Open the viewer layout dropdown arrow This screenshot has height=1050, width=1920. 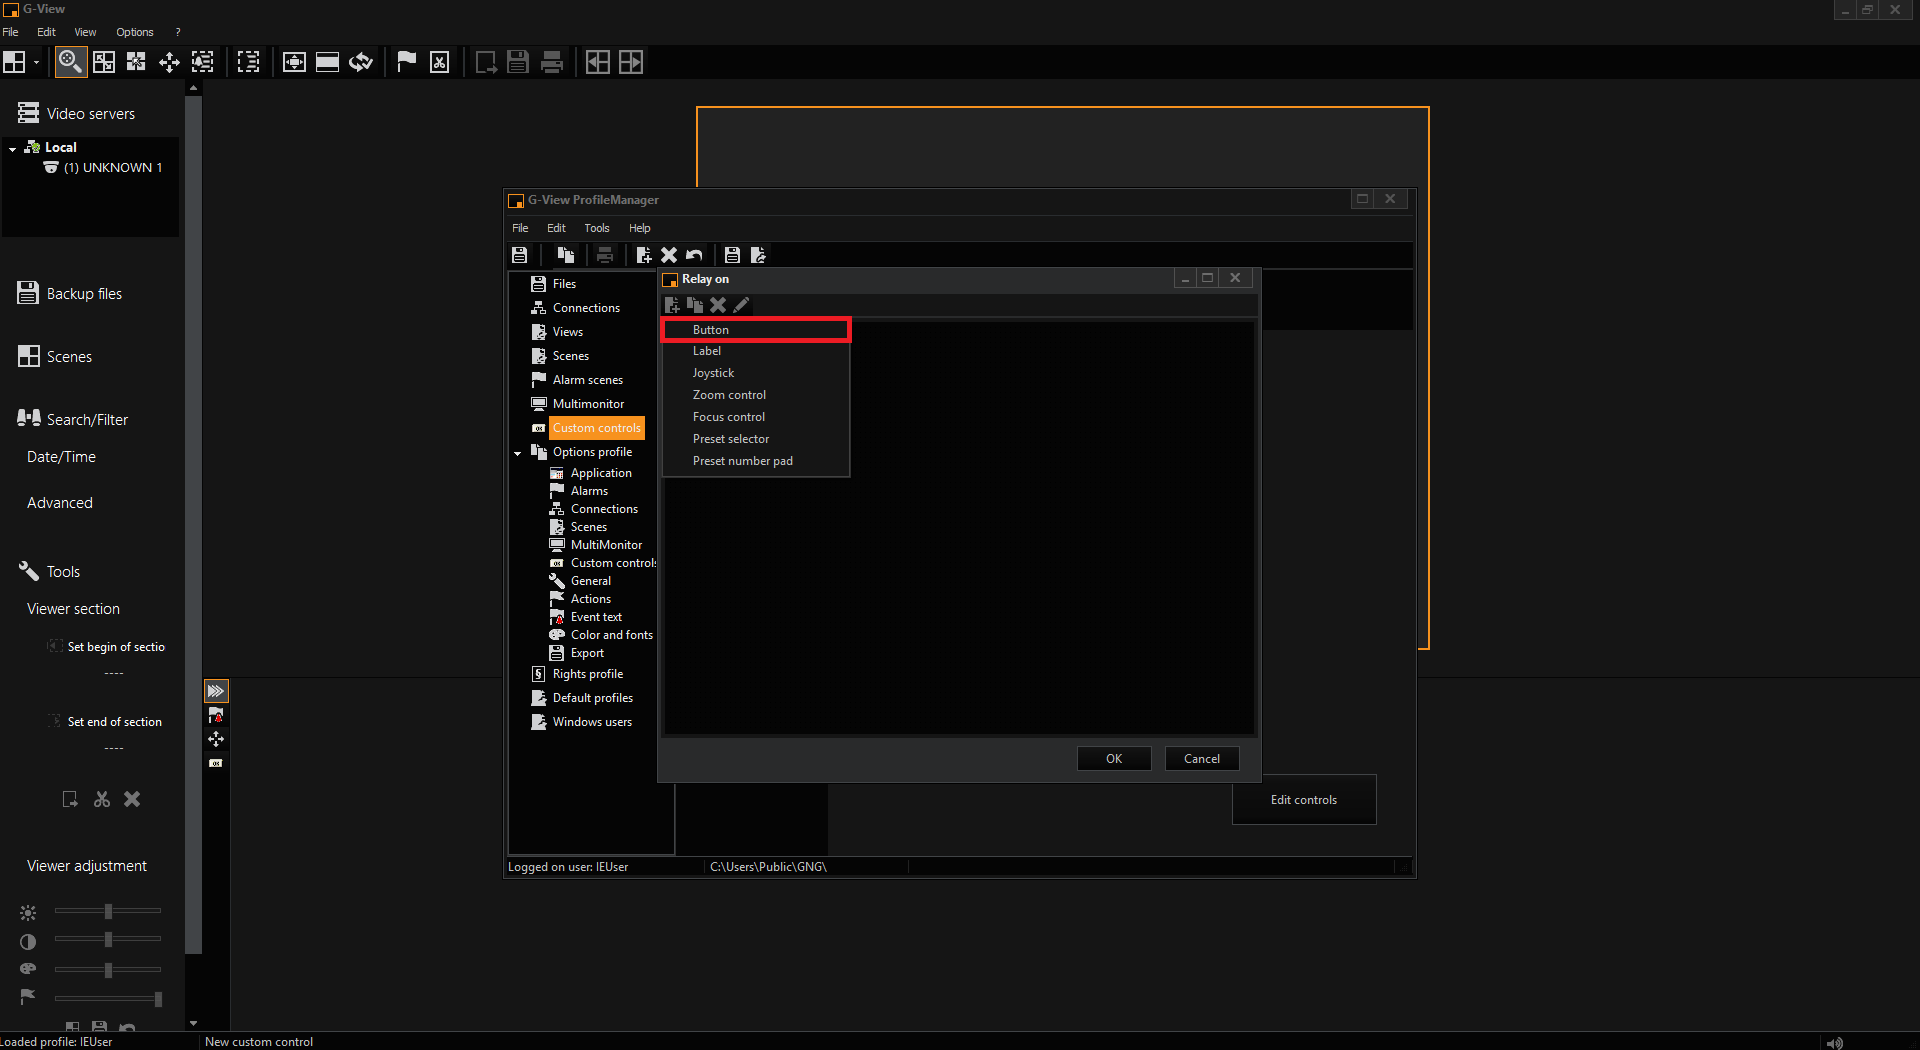[36, 62]
